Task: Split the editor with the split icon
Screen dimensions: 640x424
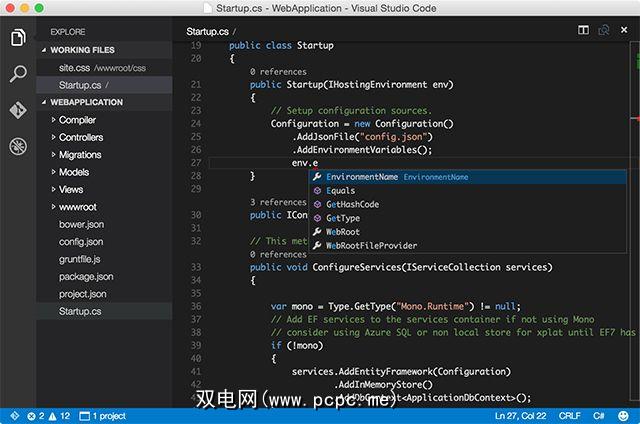Action: coord(584,32)
